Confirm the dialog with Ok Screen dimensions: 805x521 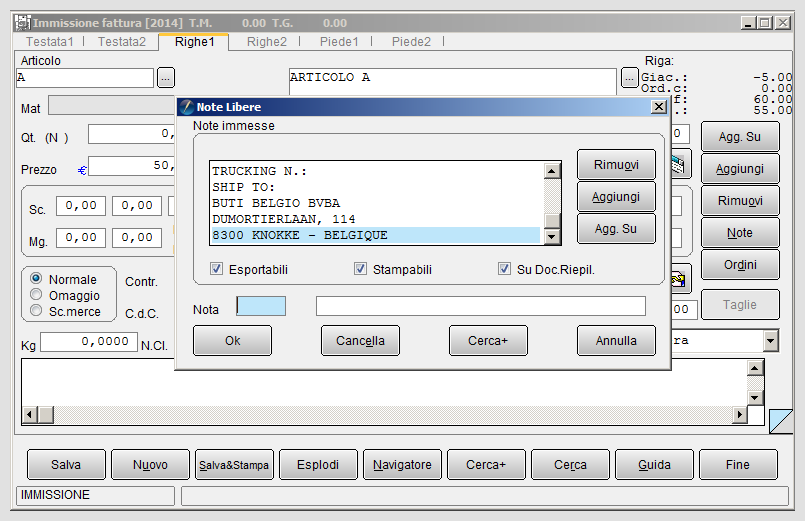pyautogui.click(x=233, y=340)
